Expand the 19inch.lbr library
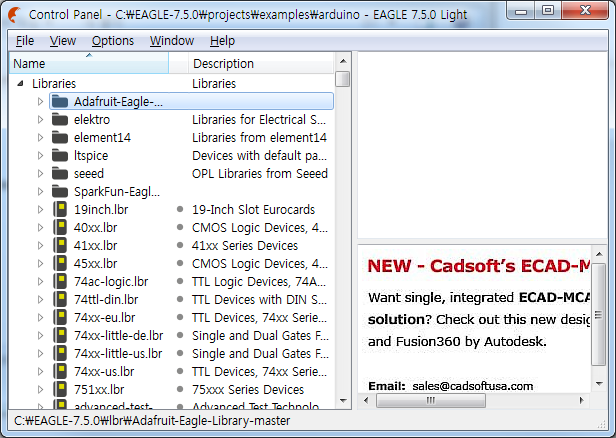Image resolution: width=616 pixels, height=438 pixels. pyautogui.click(x=40, y=209)
